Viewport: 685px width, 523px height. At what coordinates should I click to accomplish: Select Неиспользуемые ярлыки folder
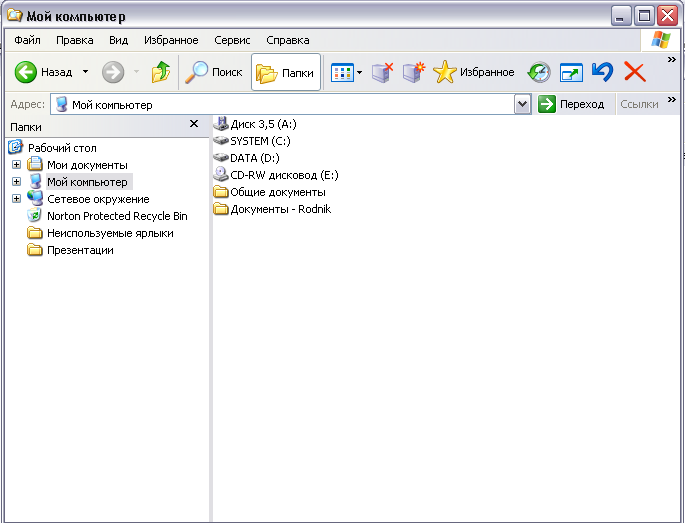[110, 233]
